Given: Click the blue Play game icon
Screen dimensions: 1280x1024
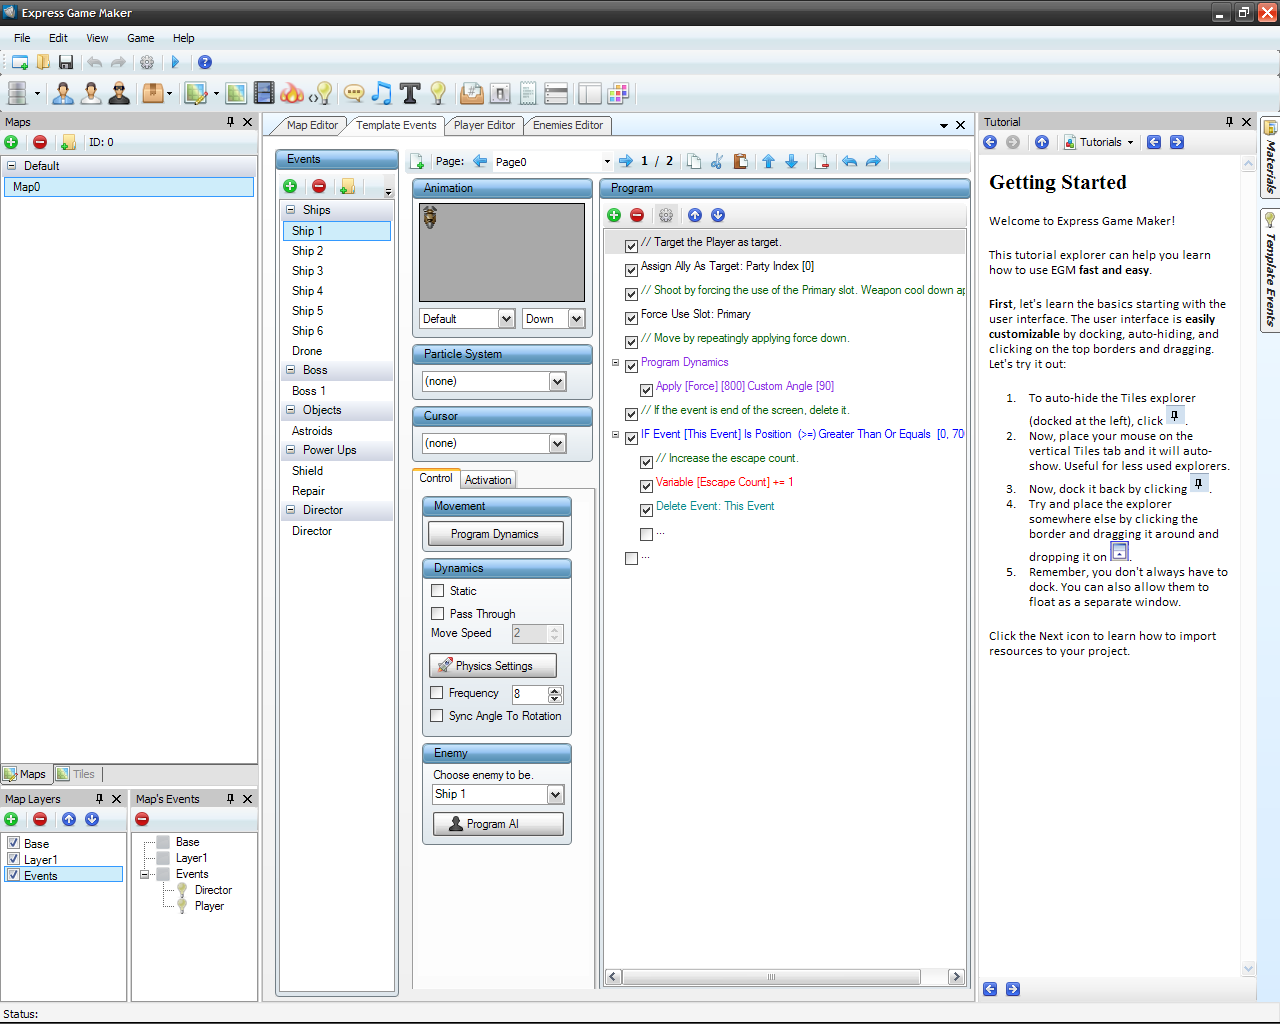Looking at the screenshot, I should [175, 62].
